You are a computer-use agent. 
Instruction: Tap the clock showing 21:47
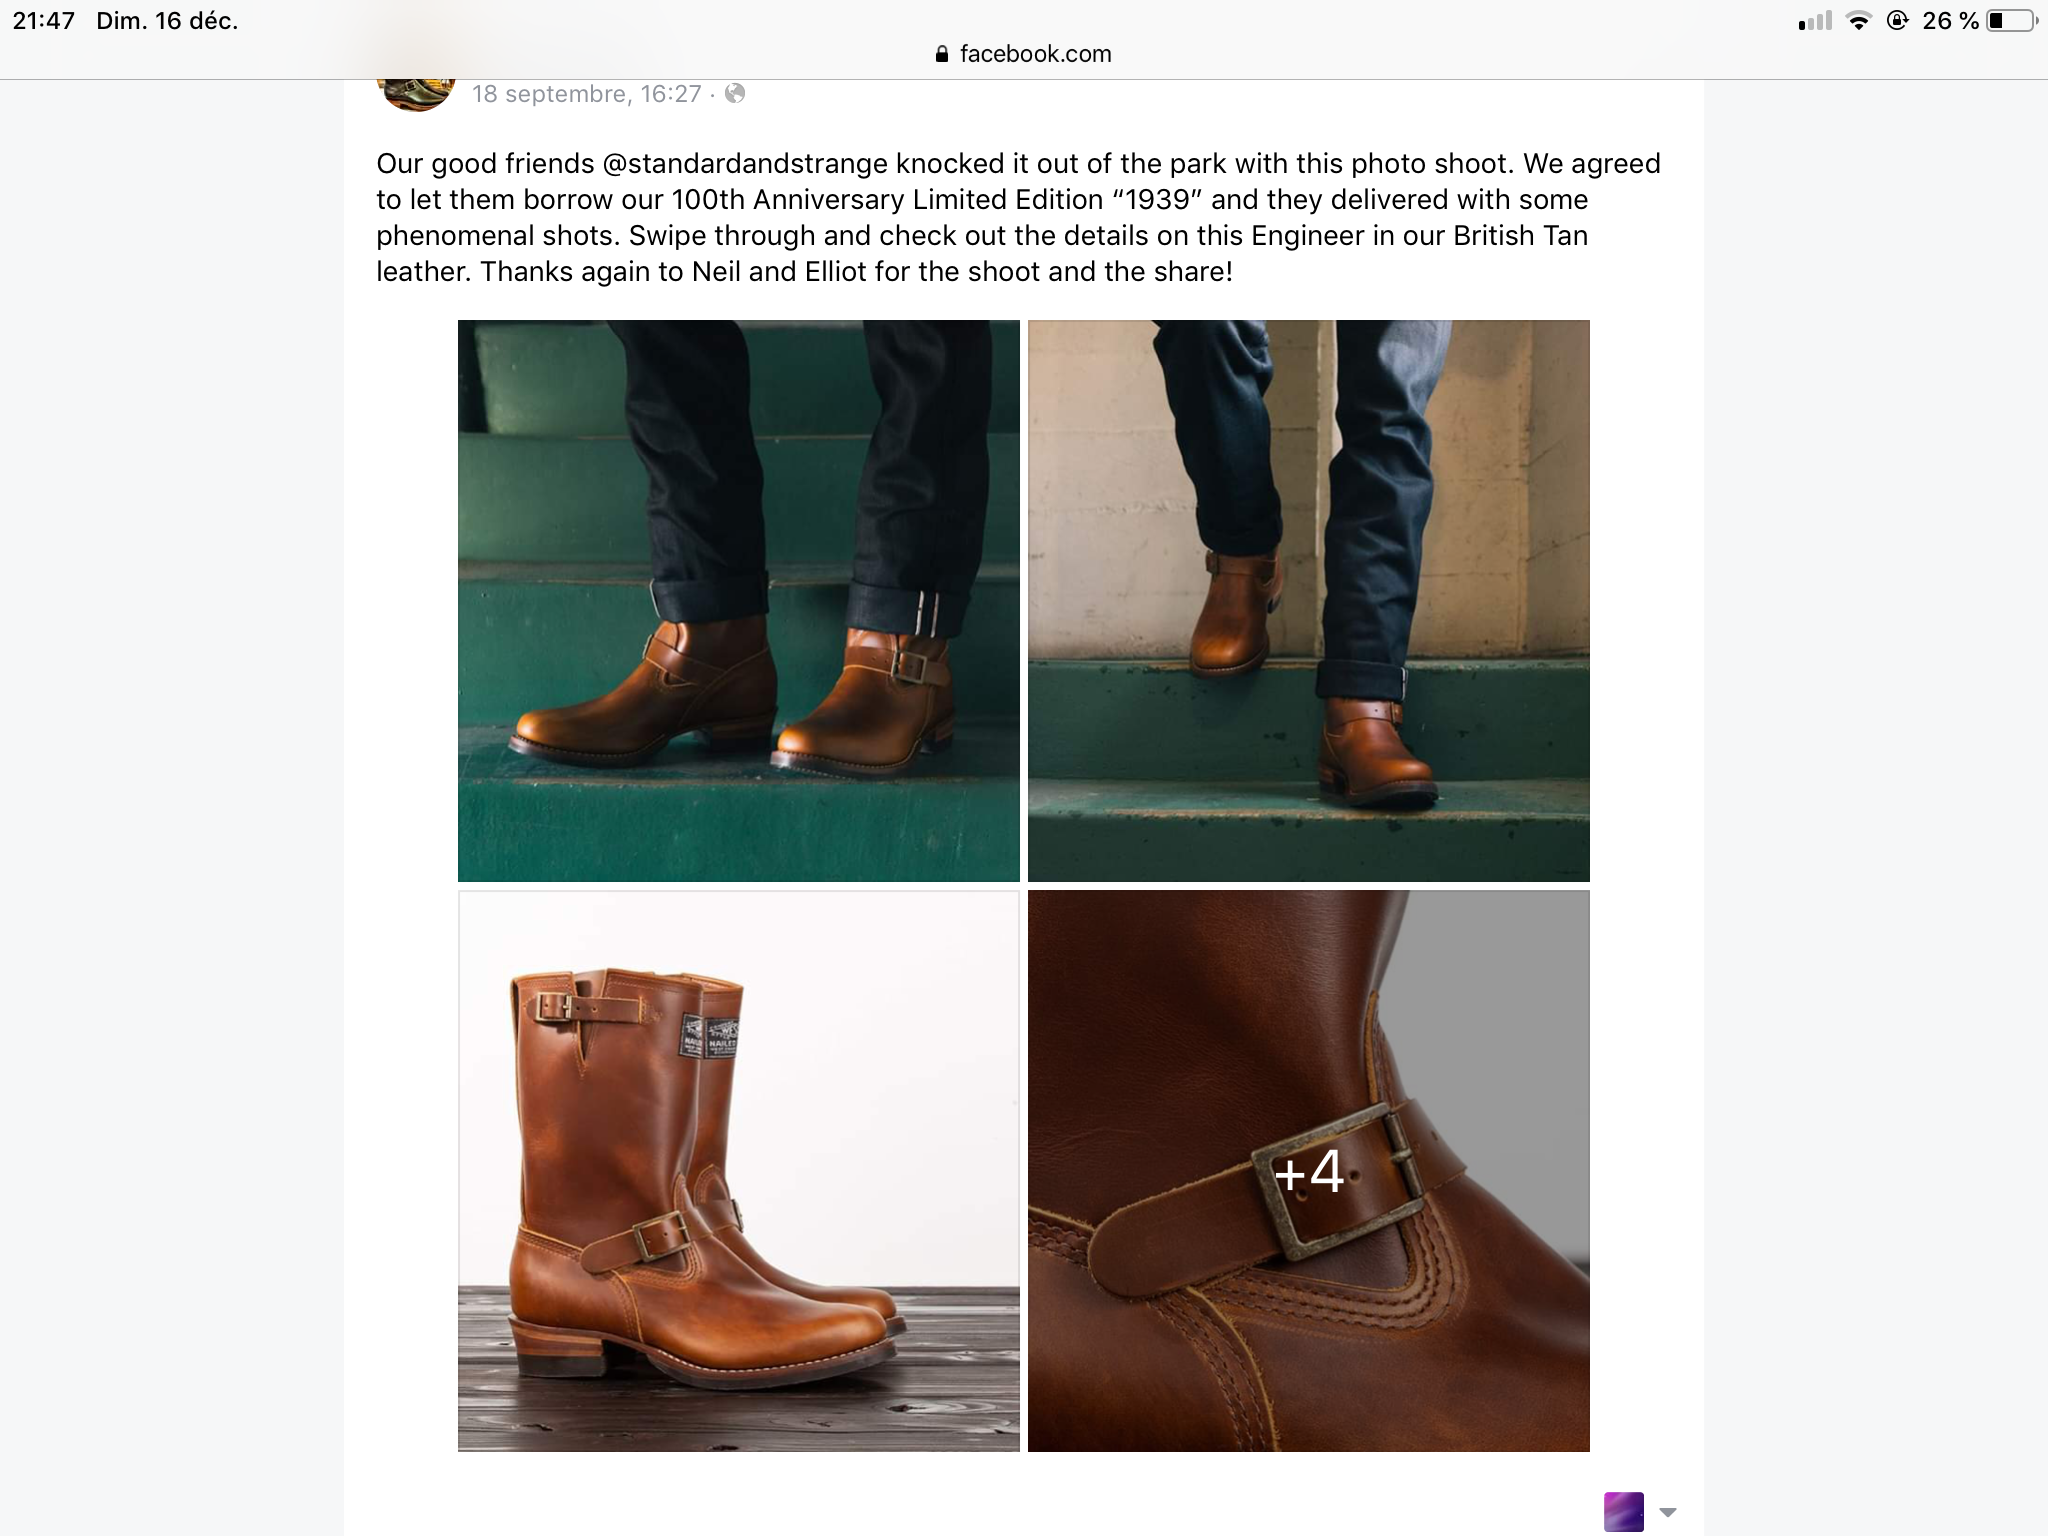(x=44, y=21)
